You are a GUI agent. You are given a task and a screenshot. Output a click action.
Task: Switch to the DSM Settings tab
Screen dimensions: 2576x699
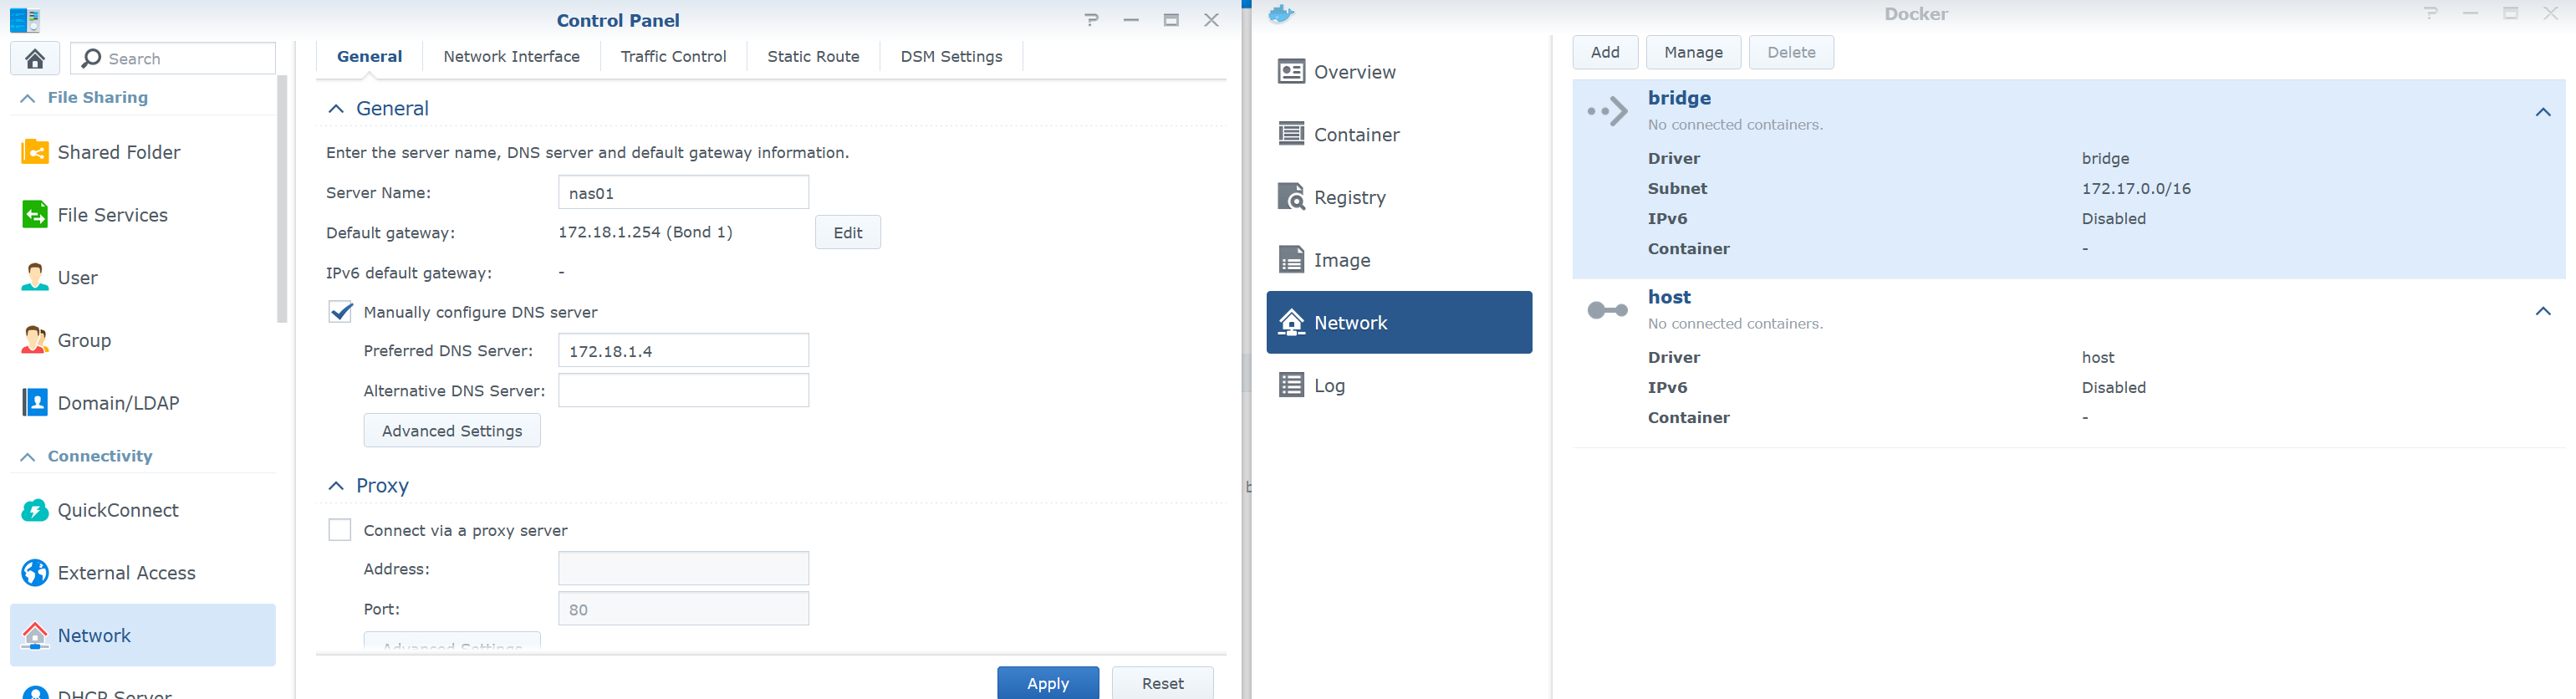[x=951, y=56]
